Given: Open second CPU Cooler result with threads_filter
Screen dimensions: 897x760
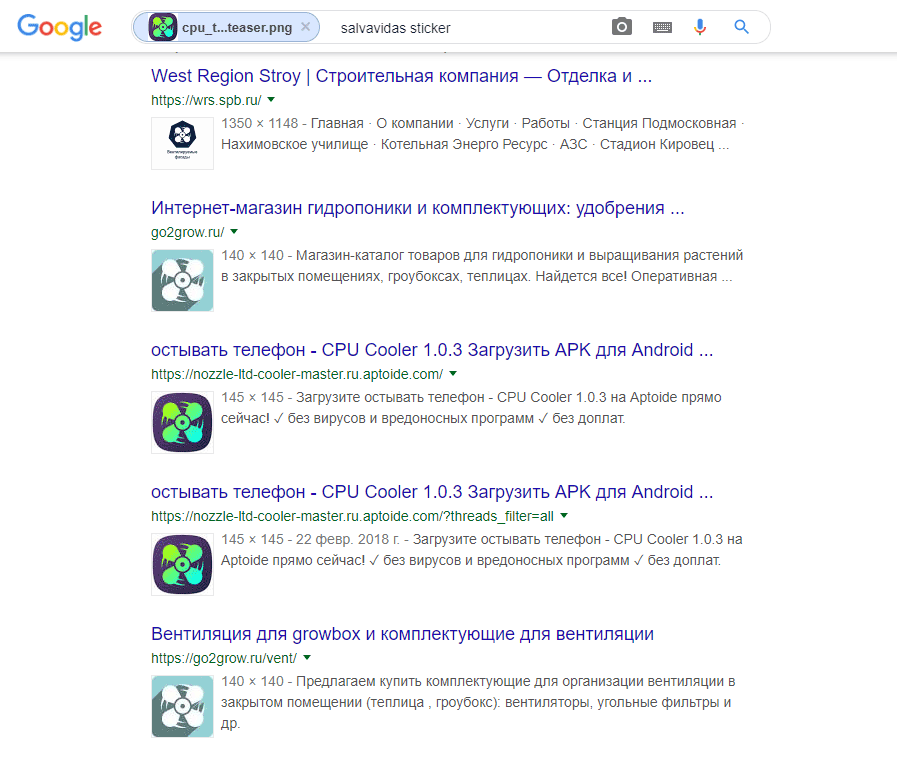Looking at the screenshot, I should click(432, 492).
